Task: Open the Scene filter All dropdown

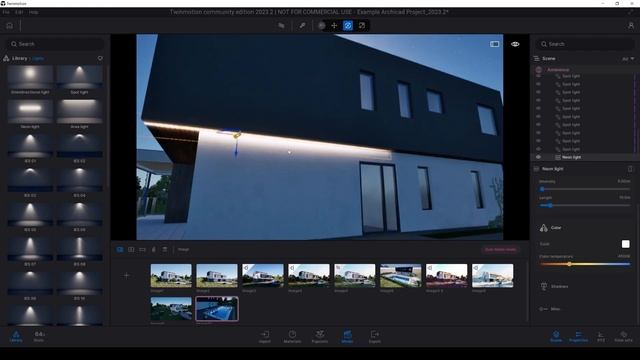Action: pyautogui.click(x=628, y=59)
